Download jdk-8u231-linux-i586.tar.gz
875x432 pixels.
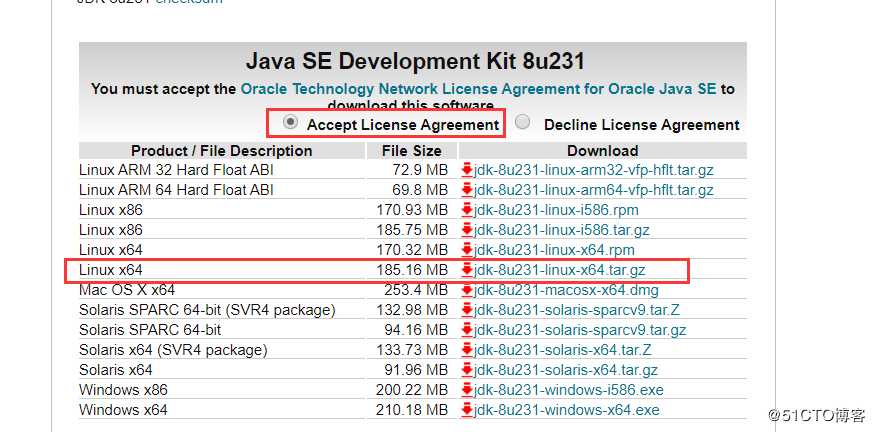(561, 230)
